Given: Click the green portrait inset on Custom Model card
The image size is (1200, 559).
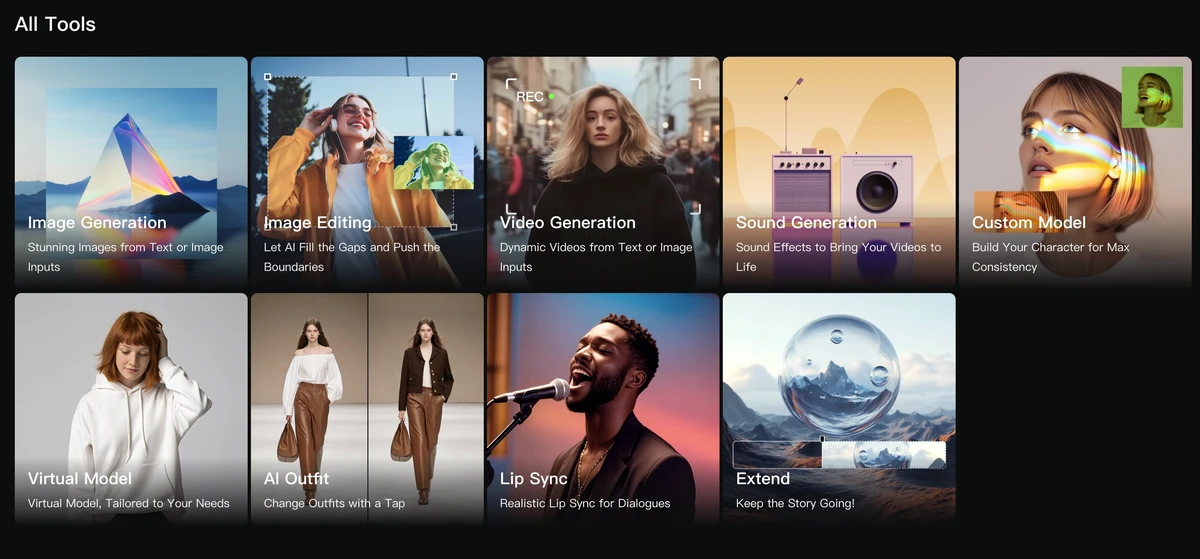Looking at the screenshot, I should coord(1152,97).
